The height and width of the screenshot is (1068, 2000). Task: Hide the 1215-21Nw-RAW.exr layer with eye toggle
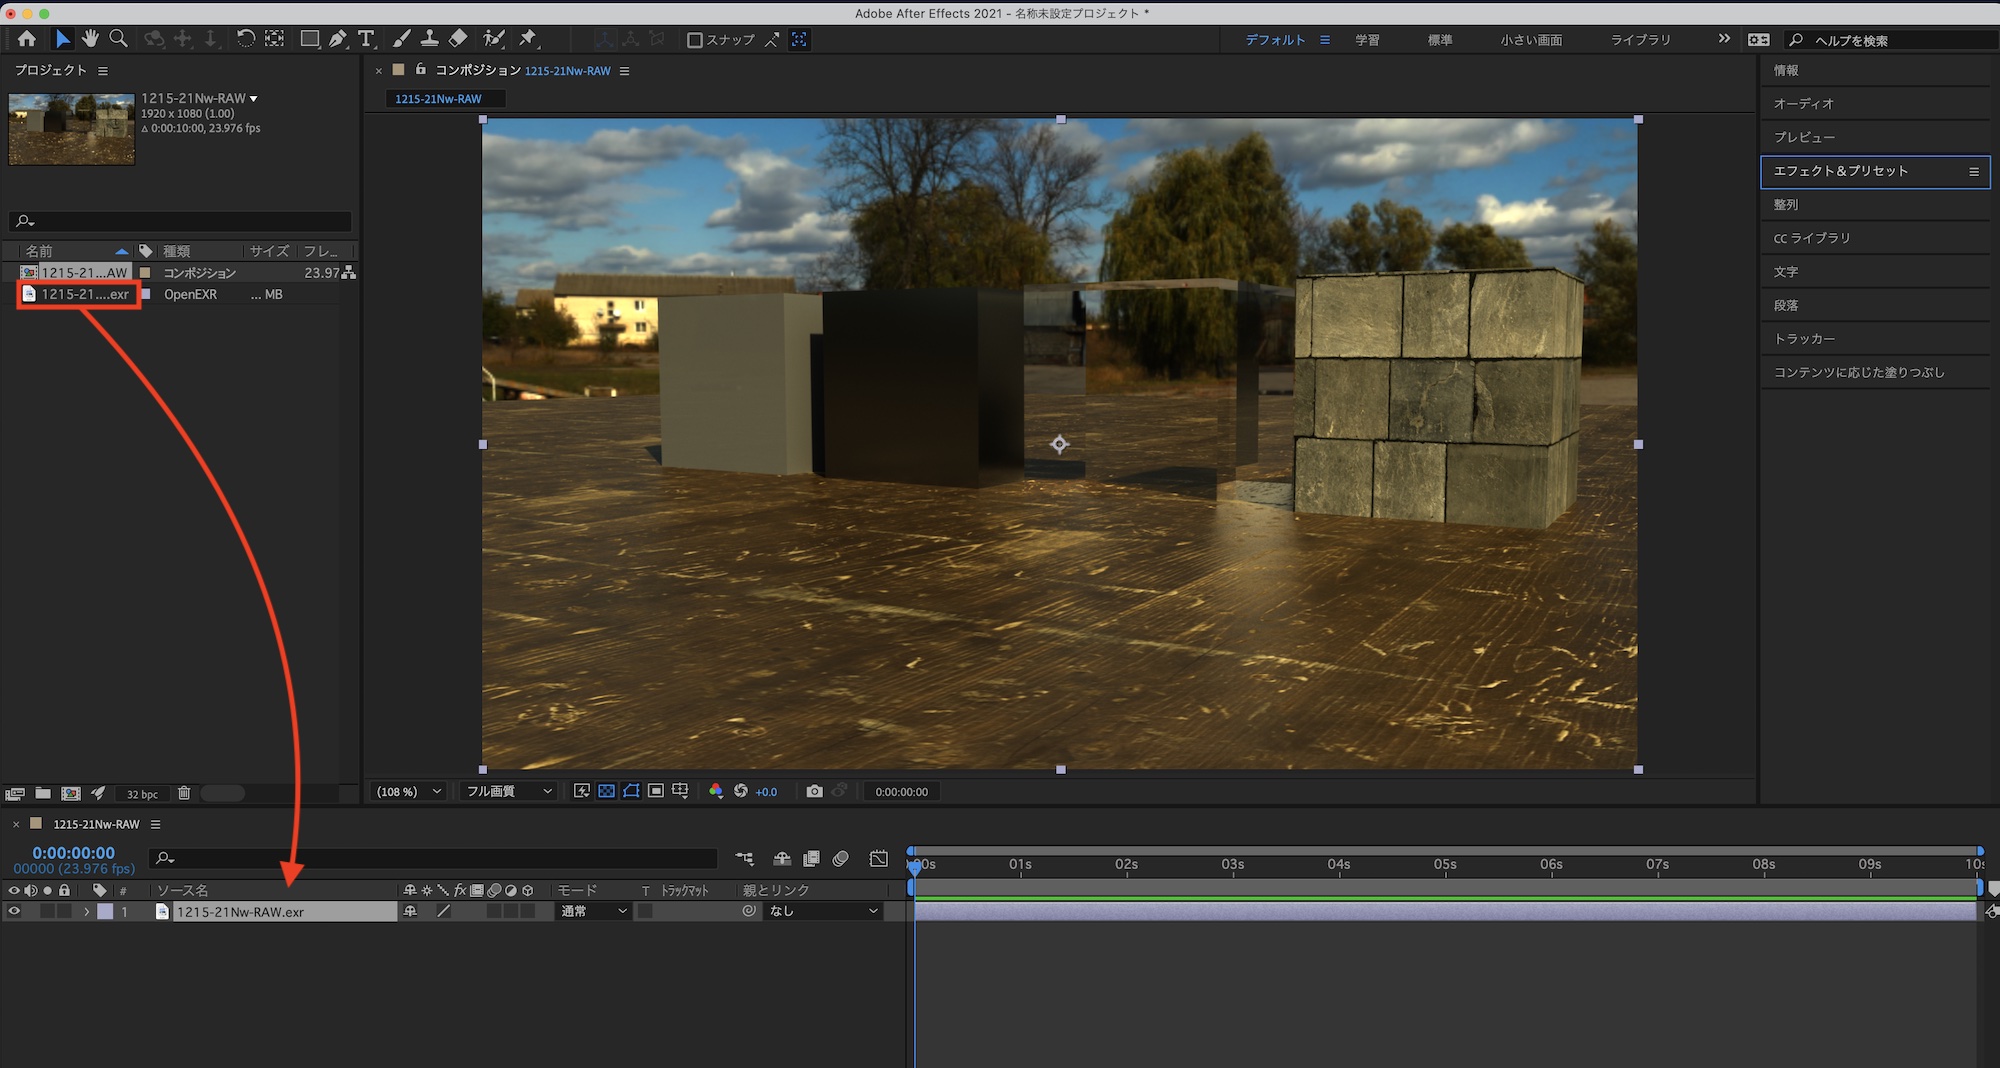(14, 911)
